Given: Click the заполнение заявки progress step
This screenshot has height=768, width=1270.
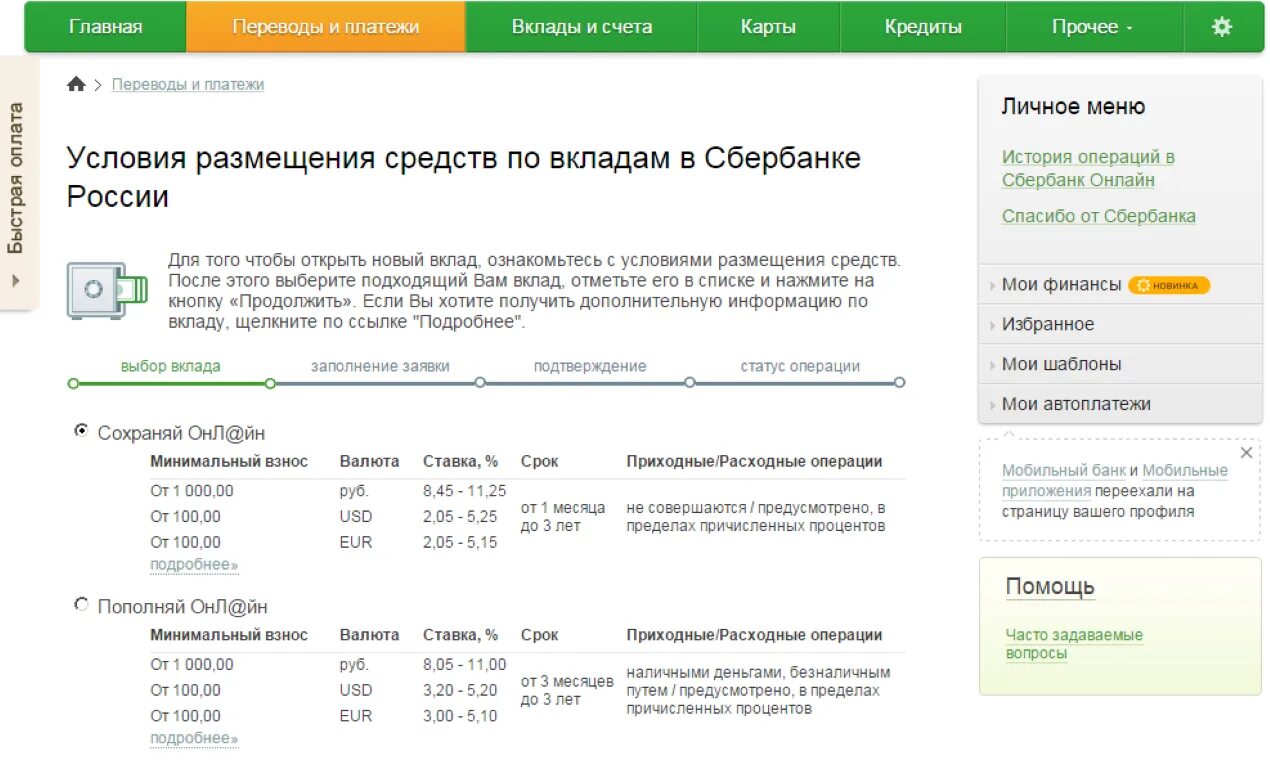Looking at the screenshot, I should click(380, 367).
